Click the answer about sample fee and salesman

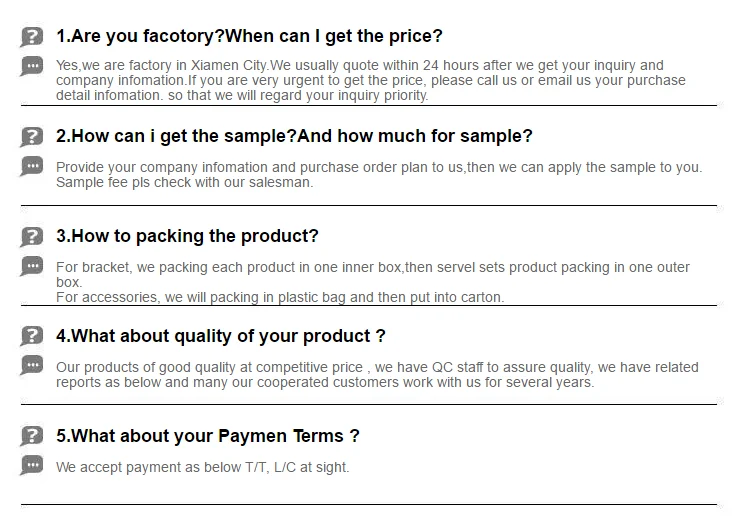pyautogui.click(x=378, y=175)
